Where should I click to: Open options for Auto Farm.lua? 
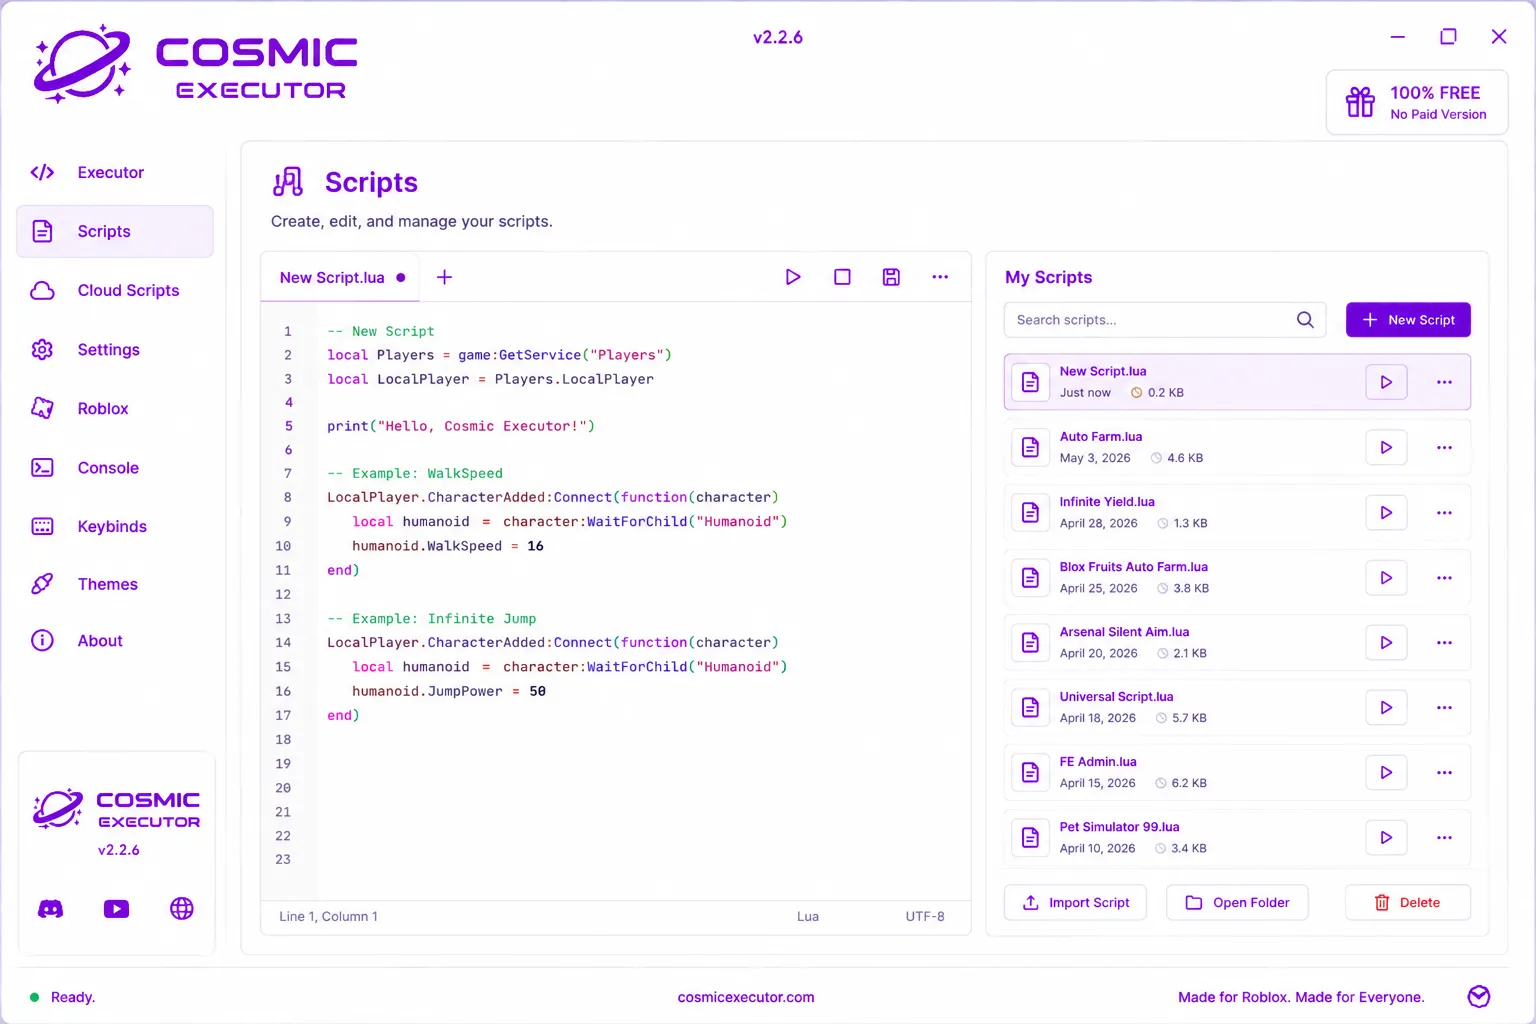(1444, 447)
